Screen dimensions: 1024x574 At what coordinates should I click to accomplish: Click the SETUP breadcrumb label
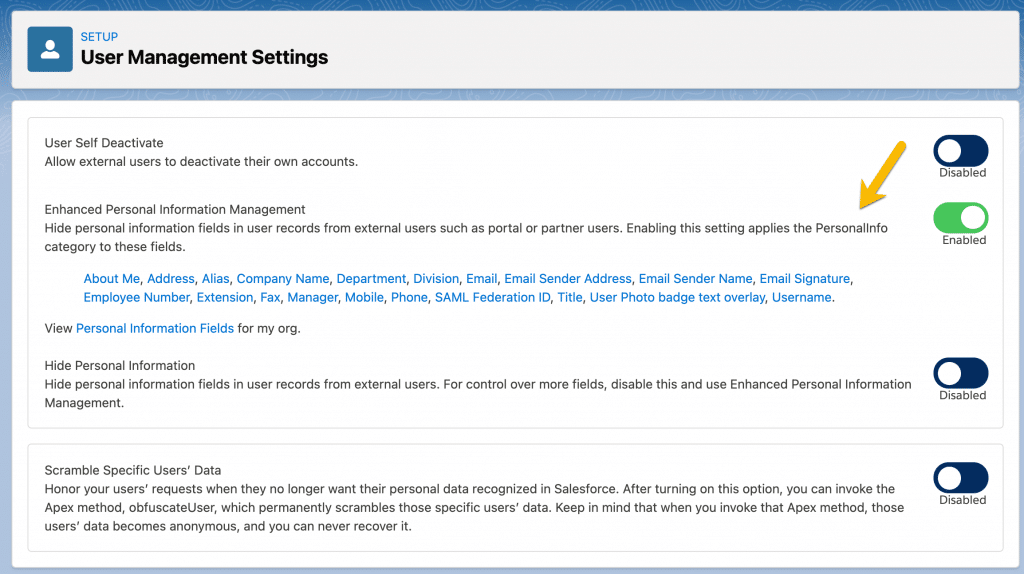(99, 37)
